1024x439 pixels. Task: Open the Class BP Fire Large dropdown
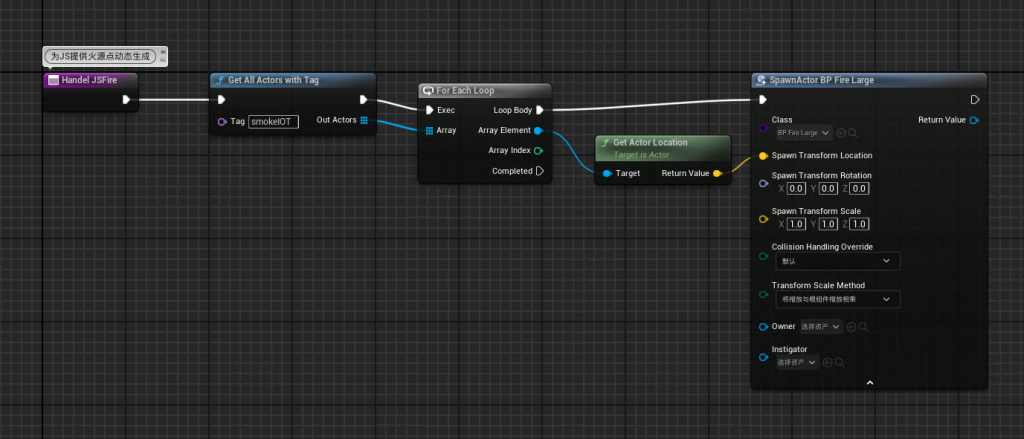(802, 132)
